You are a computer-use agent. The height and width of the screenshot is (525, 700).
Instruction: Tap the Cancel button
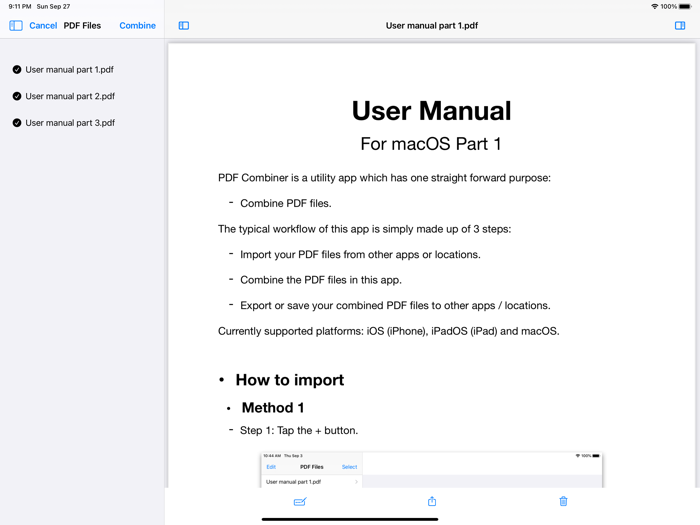click(x=43, y=25)
